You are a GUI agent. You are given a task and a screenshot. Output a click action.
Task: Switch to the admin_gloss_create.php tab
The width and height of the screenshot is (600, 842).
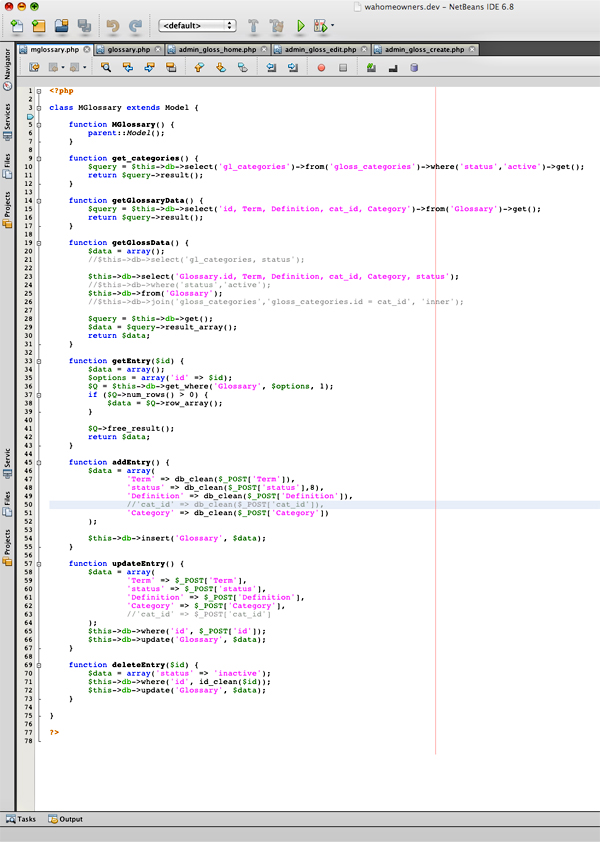424,49
